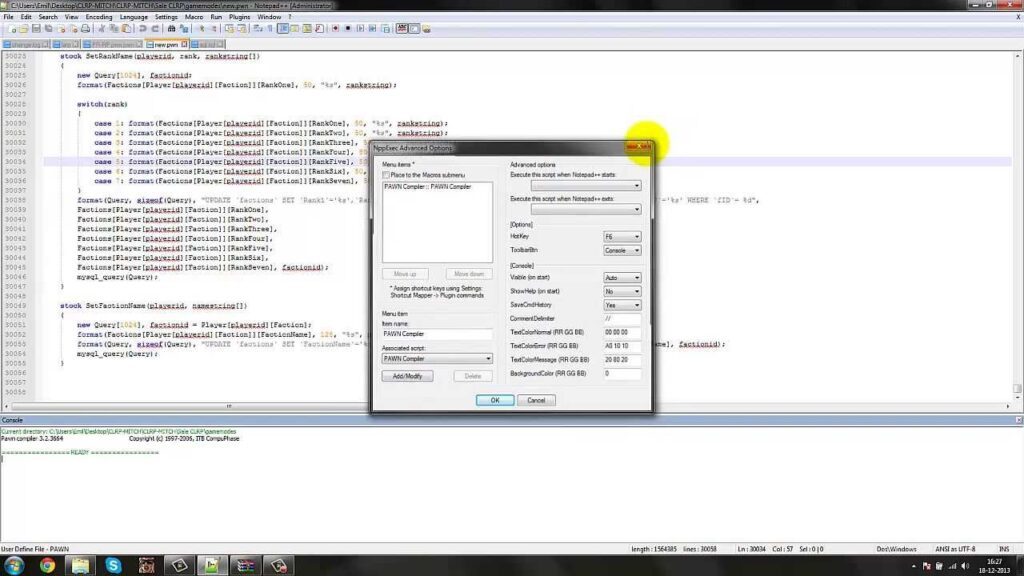Open the Visible (on start) dropdown

[x=622, y=278]
